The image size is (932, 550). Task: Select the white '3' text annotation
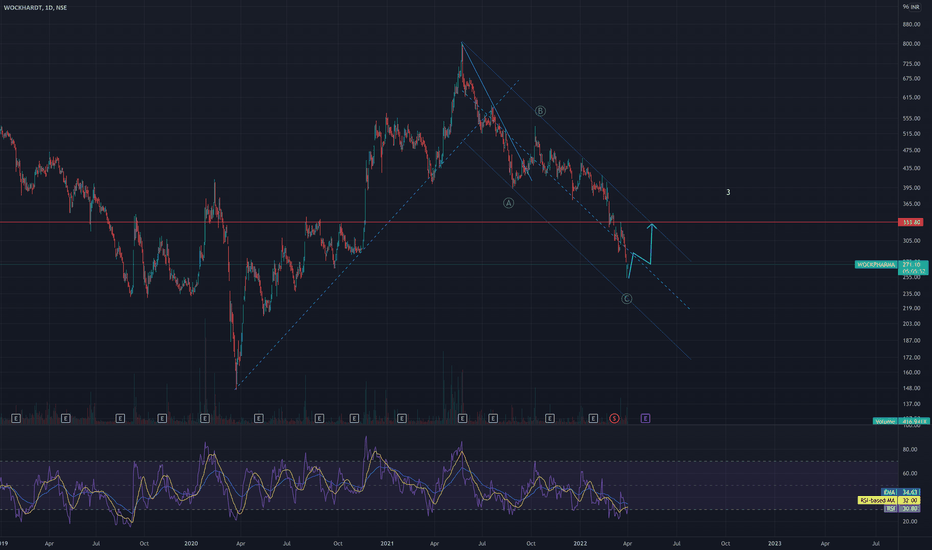pos(728,192)
